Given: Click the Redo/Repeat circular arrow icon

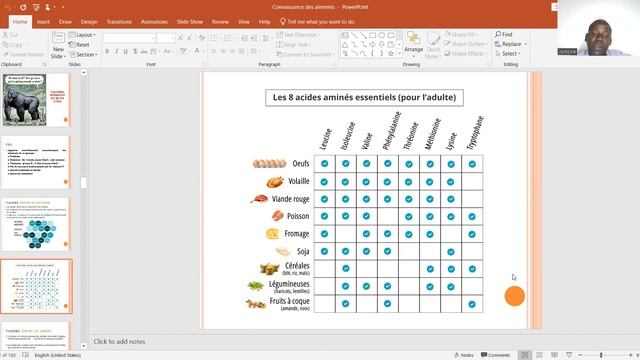Looking at the screenshot, I should 23,7.
